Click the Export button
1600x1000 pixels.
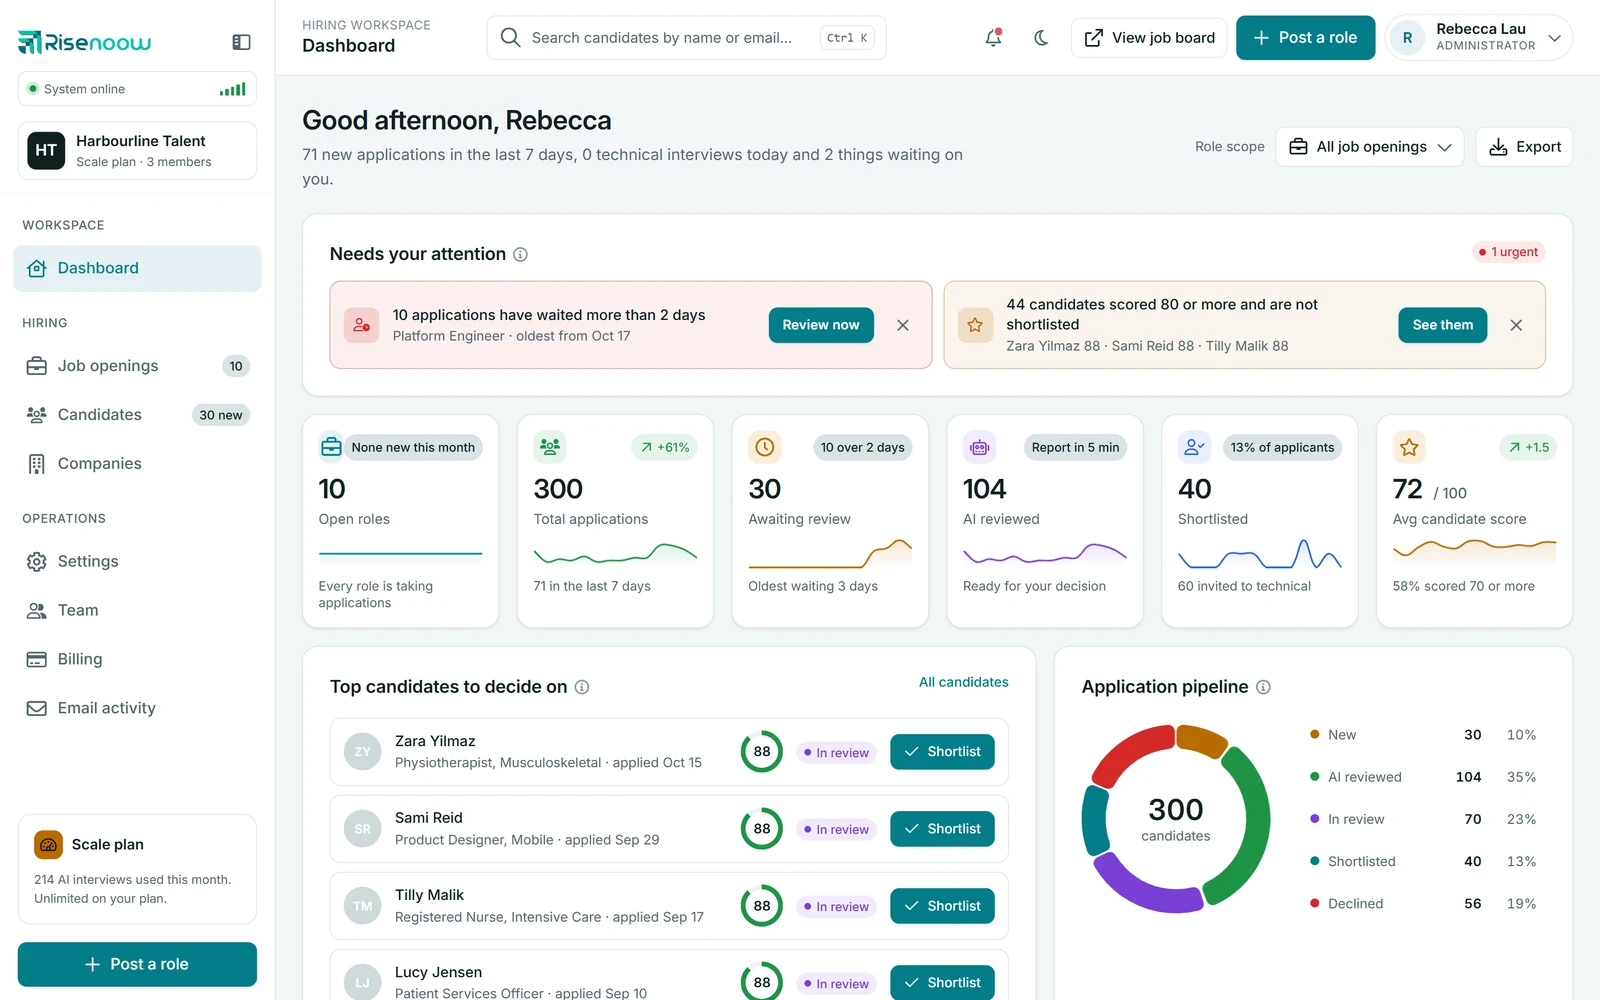tap(1524, 147)
